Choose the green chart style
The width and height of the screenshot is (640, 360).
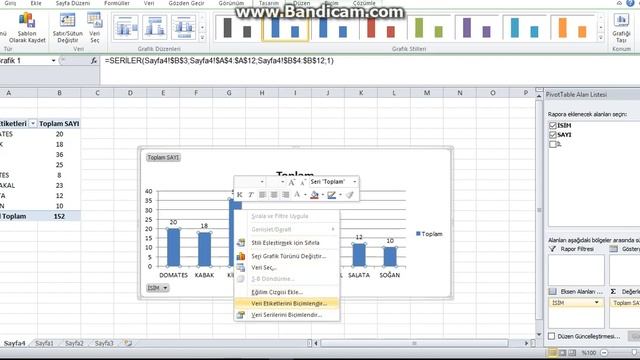click(x=429, y=28)
